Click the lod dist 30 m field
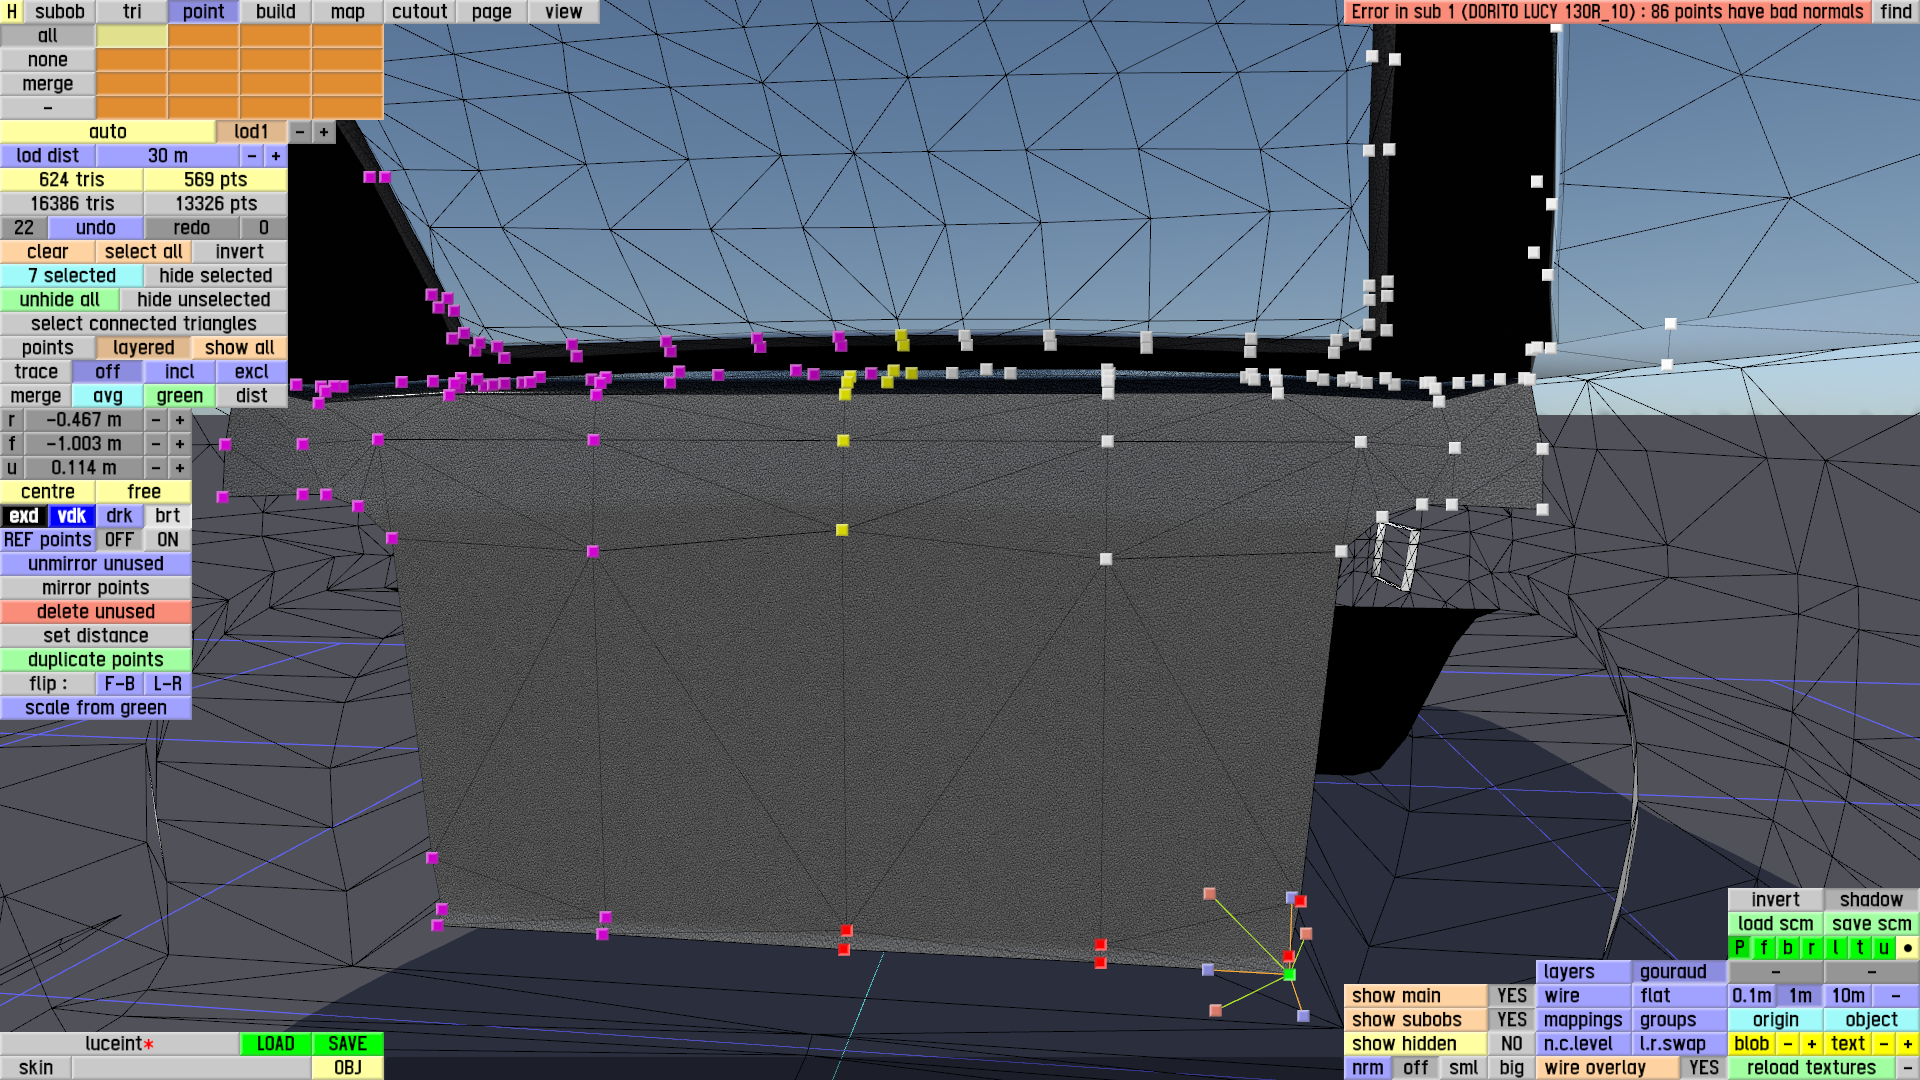1920x1080 pixels. 167,156
